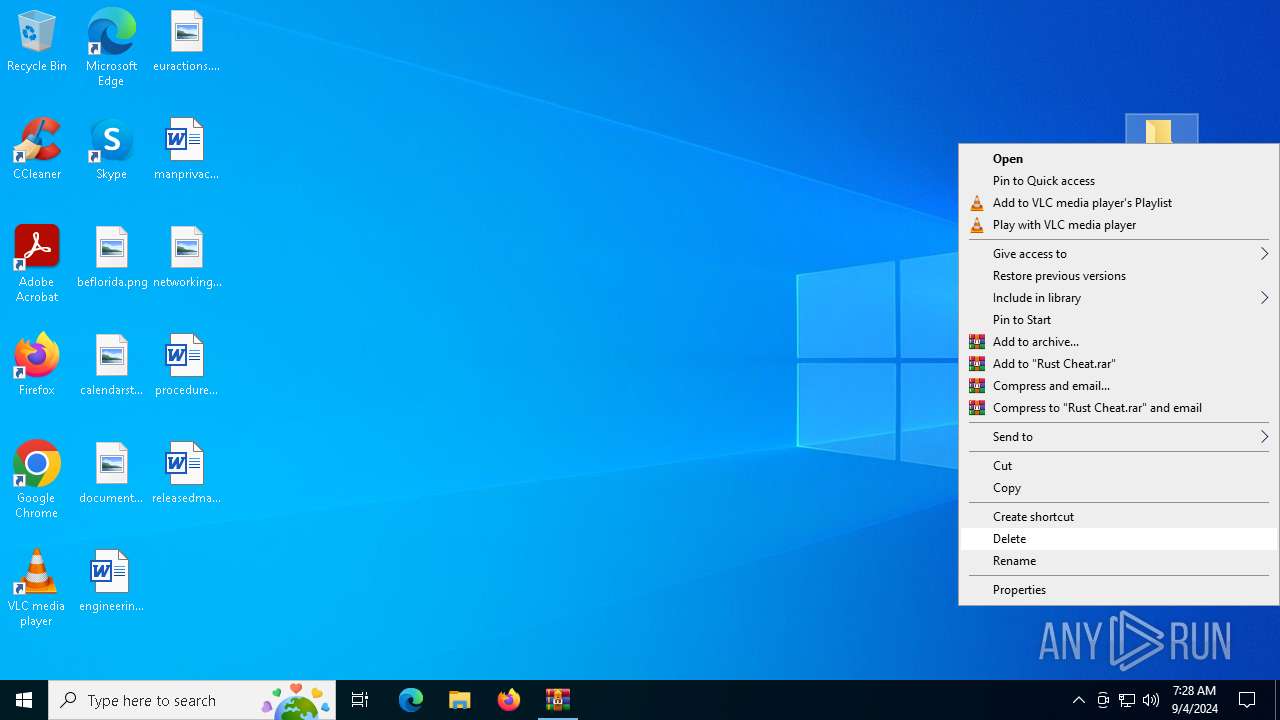Screen dimensions: 1280x720
Task: Choose Rename in the context menu
Action: 1119,561
